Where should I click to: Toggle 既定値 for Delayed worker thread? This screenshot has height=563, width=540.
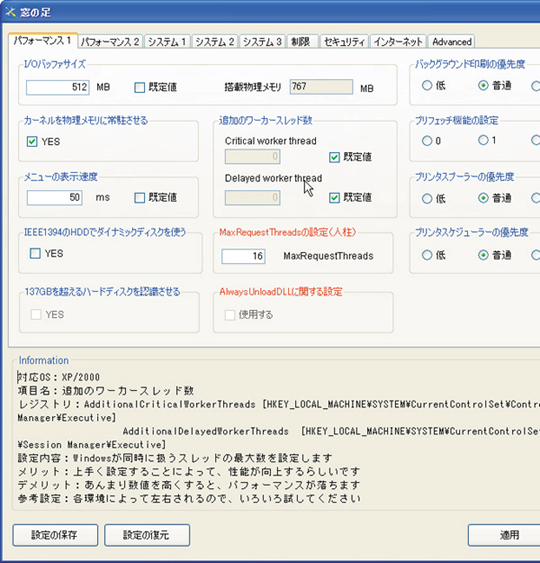click(x=334, y=198)
